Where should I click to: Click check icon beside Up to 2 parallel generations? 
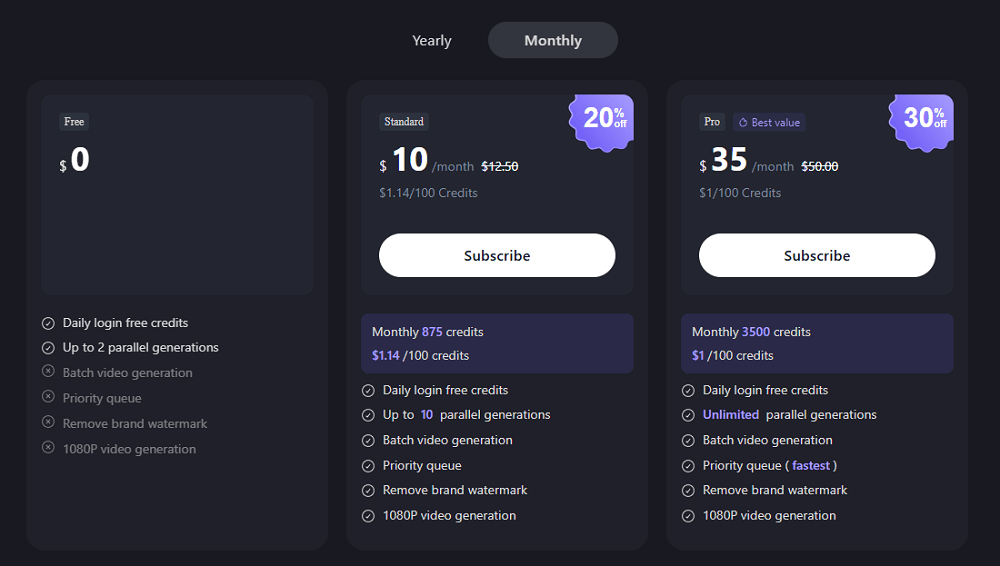coord(48,348)
